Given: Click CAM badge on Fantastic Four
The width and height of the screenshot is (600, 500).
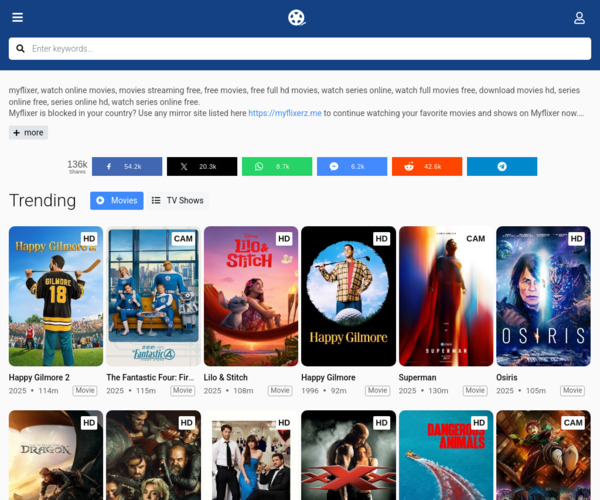Looking at the screenshot, I should tap(183, 239).
